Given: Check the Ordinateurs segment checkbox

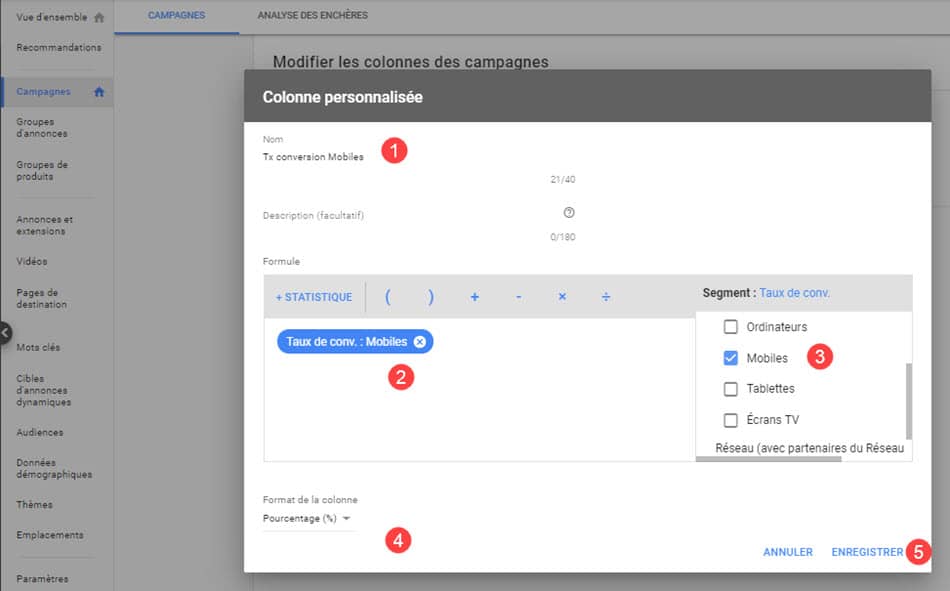Looking at the screenshot, I should [731, 327].
